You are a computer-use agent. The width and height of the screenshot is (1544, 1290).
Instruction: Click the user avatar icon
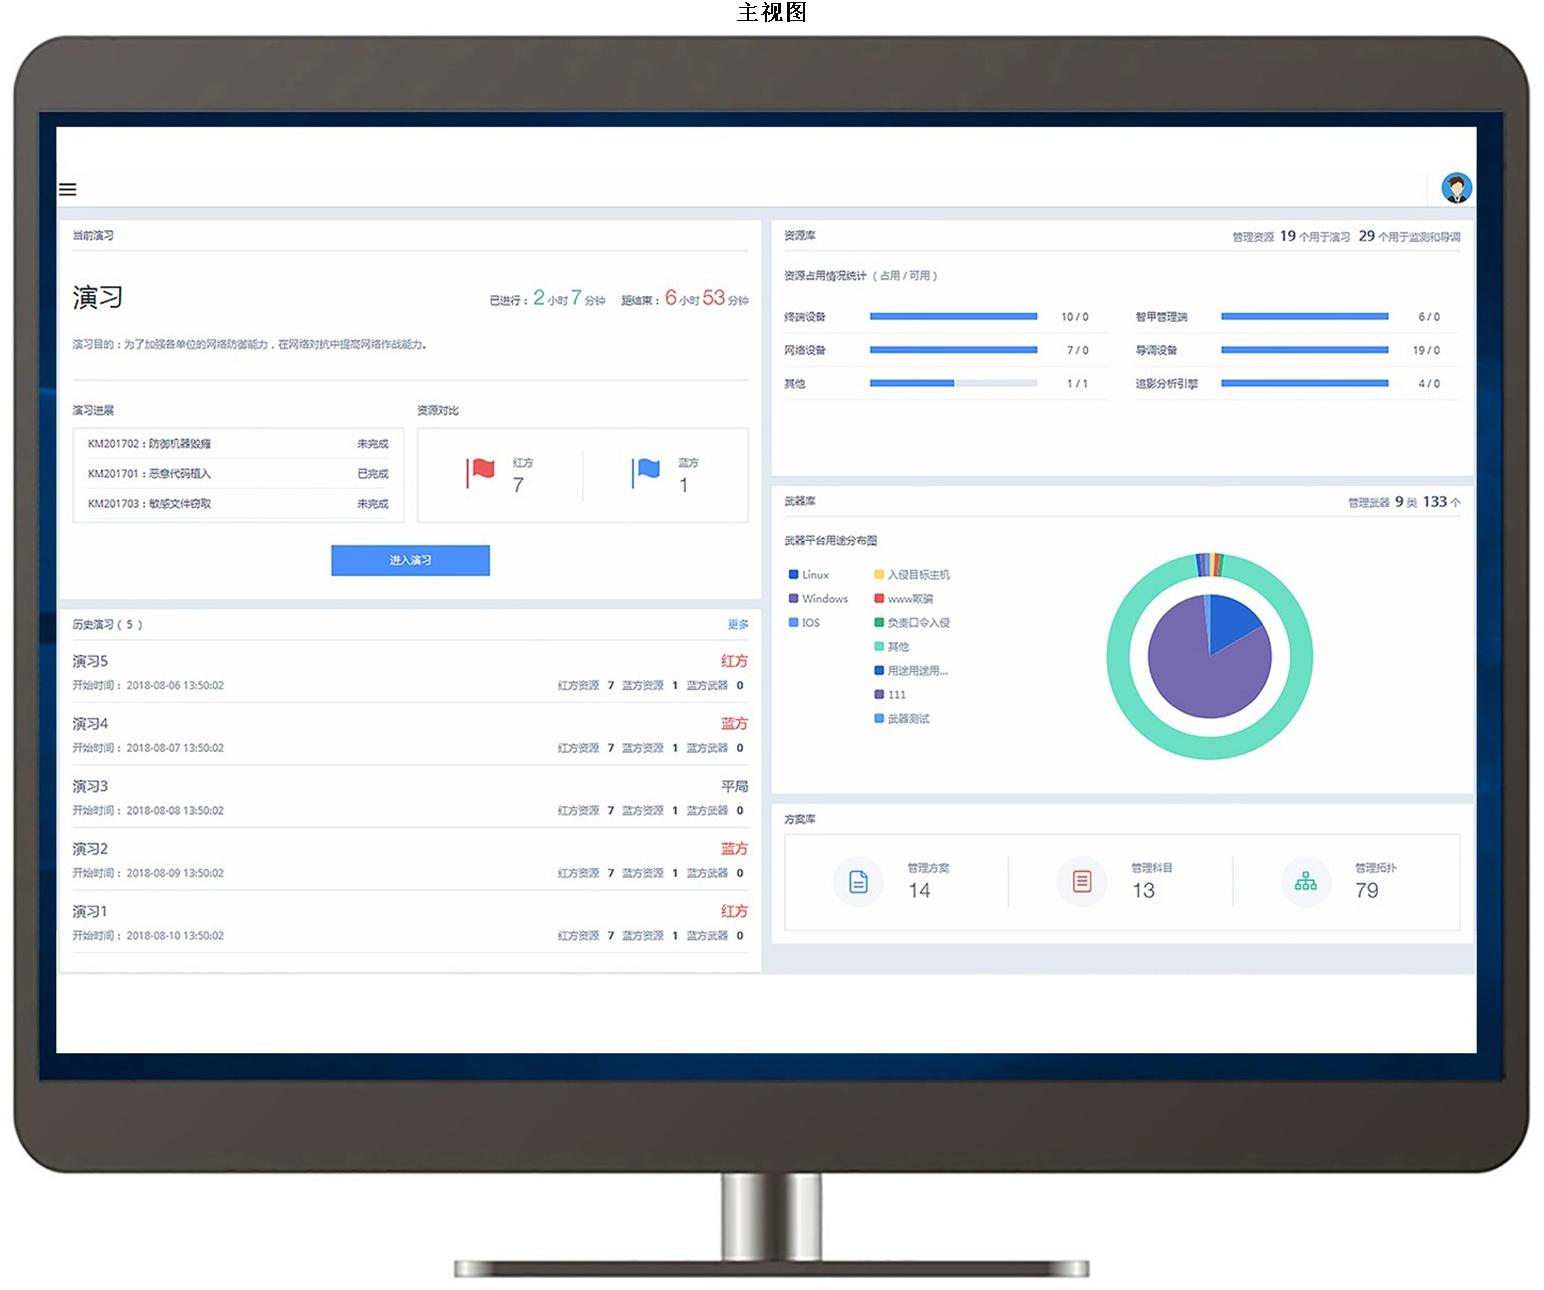coord(1456,187)
